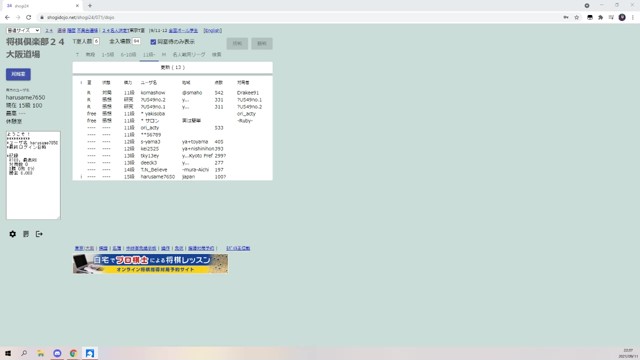Reload the page with the browser refresh icon
This screenshot has width=640, height=360.
click(29, 18)
